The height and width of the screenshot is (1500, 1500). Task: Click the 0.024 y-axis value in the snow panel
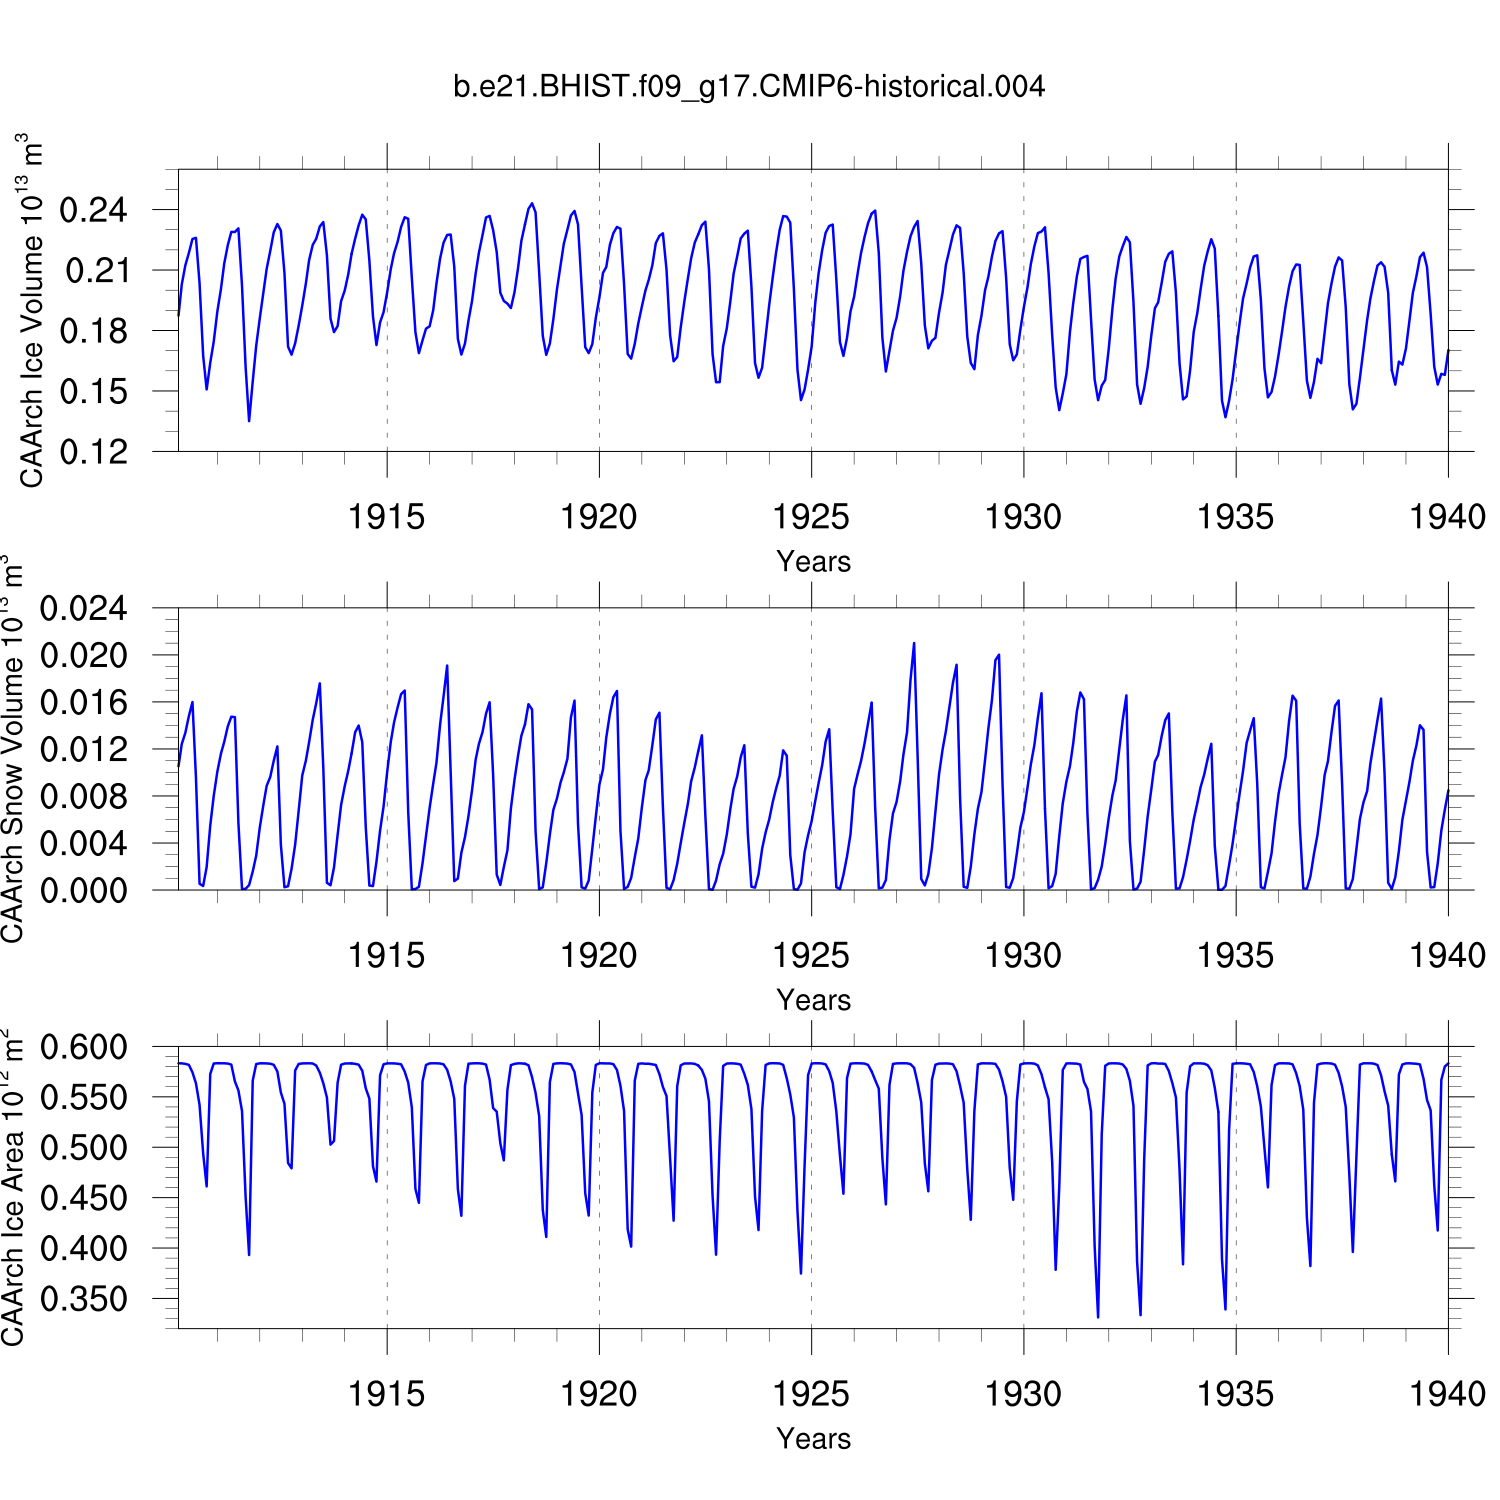pos(84,608)
